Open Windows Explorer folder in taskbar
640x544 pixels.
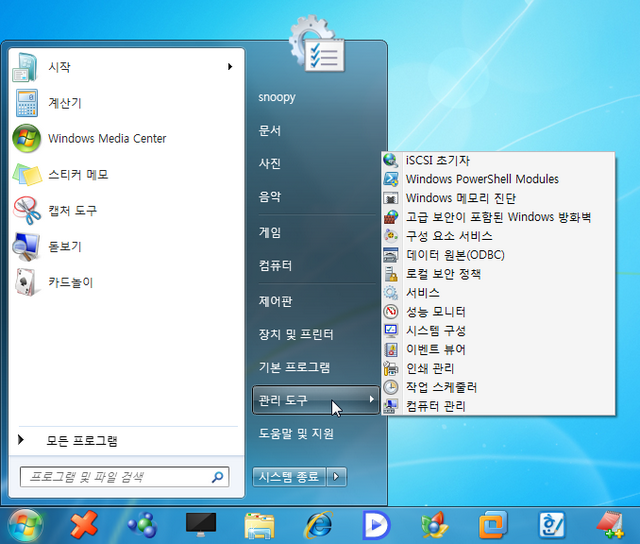click(260, 526)
